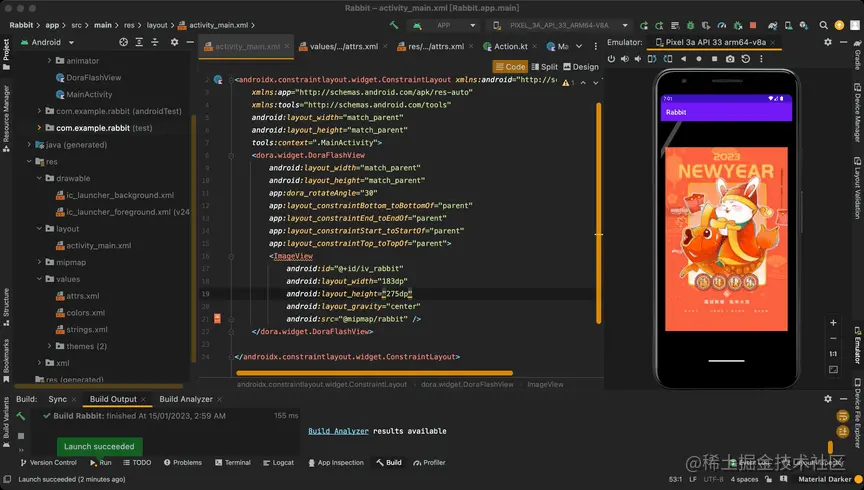Collapse all in Project panel toolbar
Viewport: 864px width, 490px height.
[x=156, y=42]
